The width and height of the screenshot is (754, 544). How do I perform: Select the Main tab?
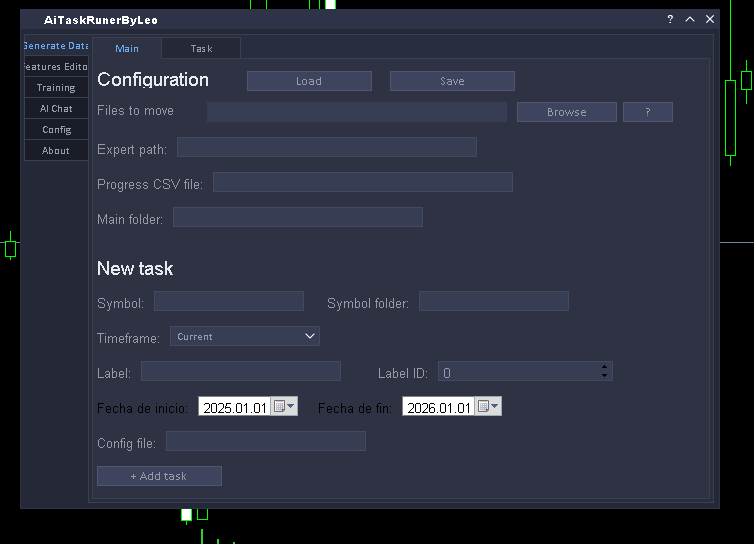(x=127, y=48)
